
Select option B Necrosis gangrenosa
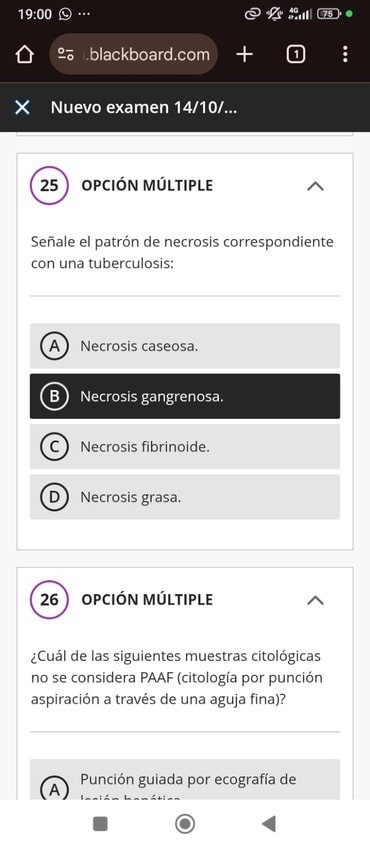coord(185,396)
